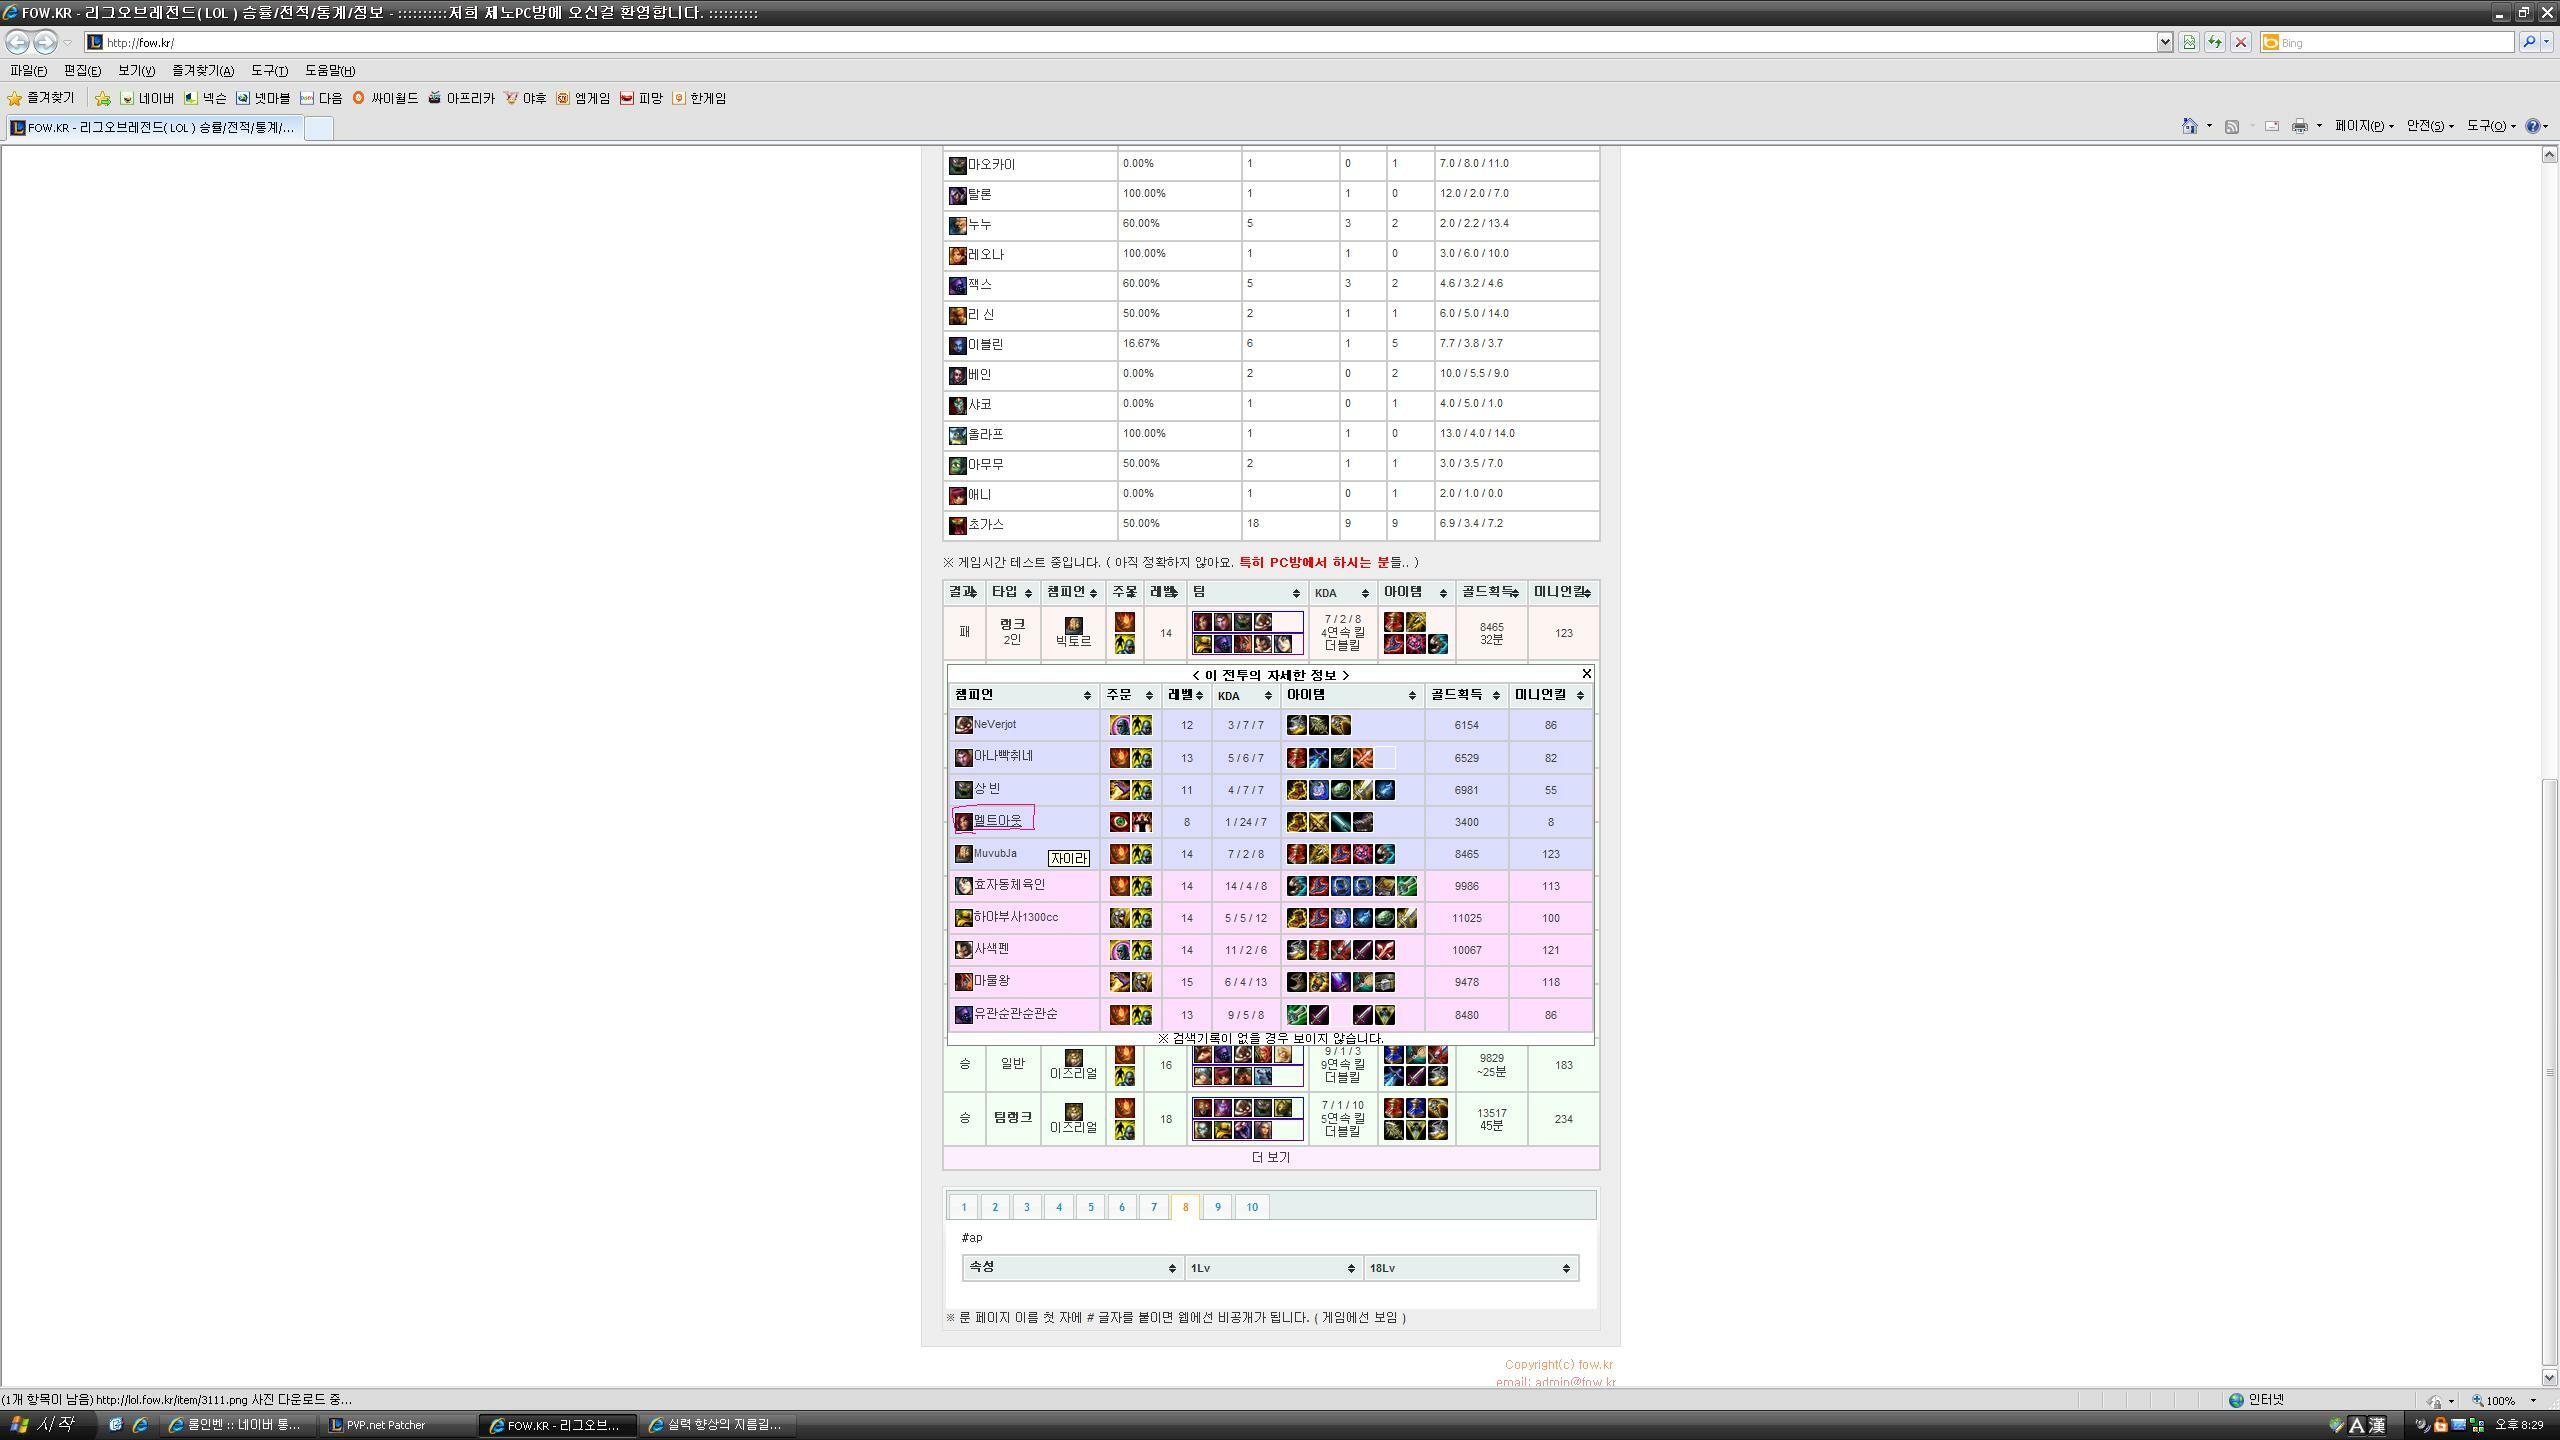Switch to PVP.net Patcher in the taskbar
The height and width of the screenshot is (1440, 2560).
398,1425
